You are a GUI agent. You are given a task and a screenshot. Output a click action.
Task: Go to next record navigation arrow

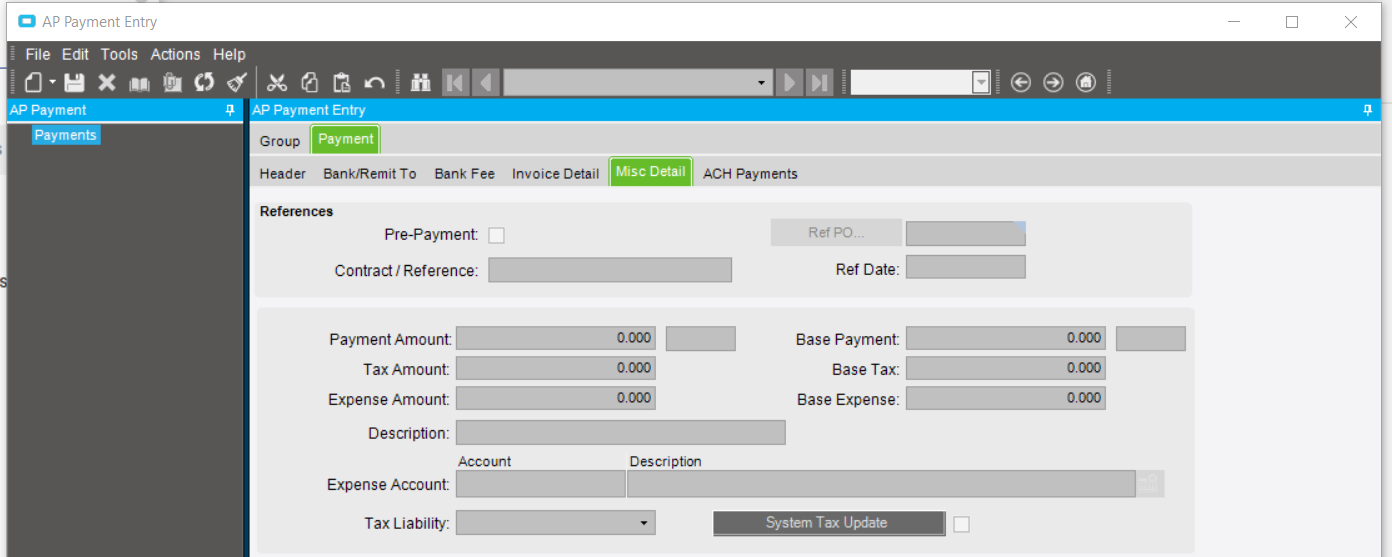(x=790, y=83)
